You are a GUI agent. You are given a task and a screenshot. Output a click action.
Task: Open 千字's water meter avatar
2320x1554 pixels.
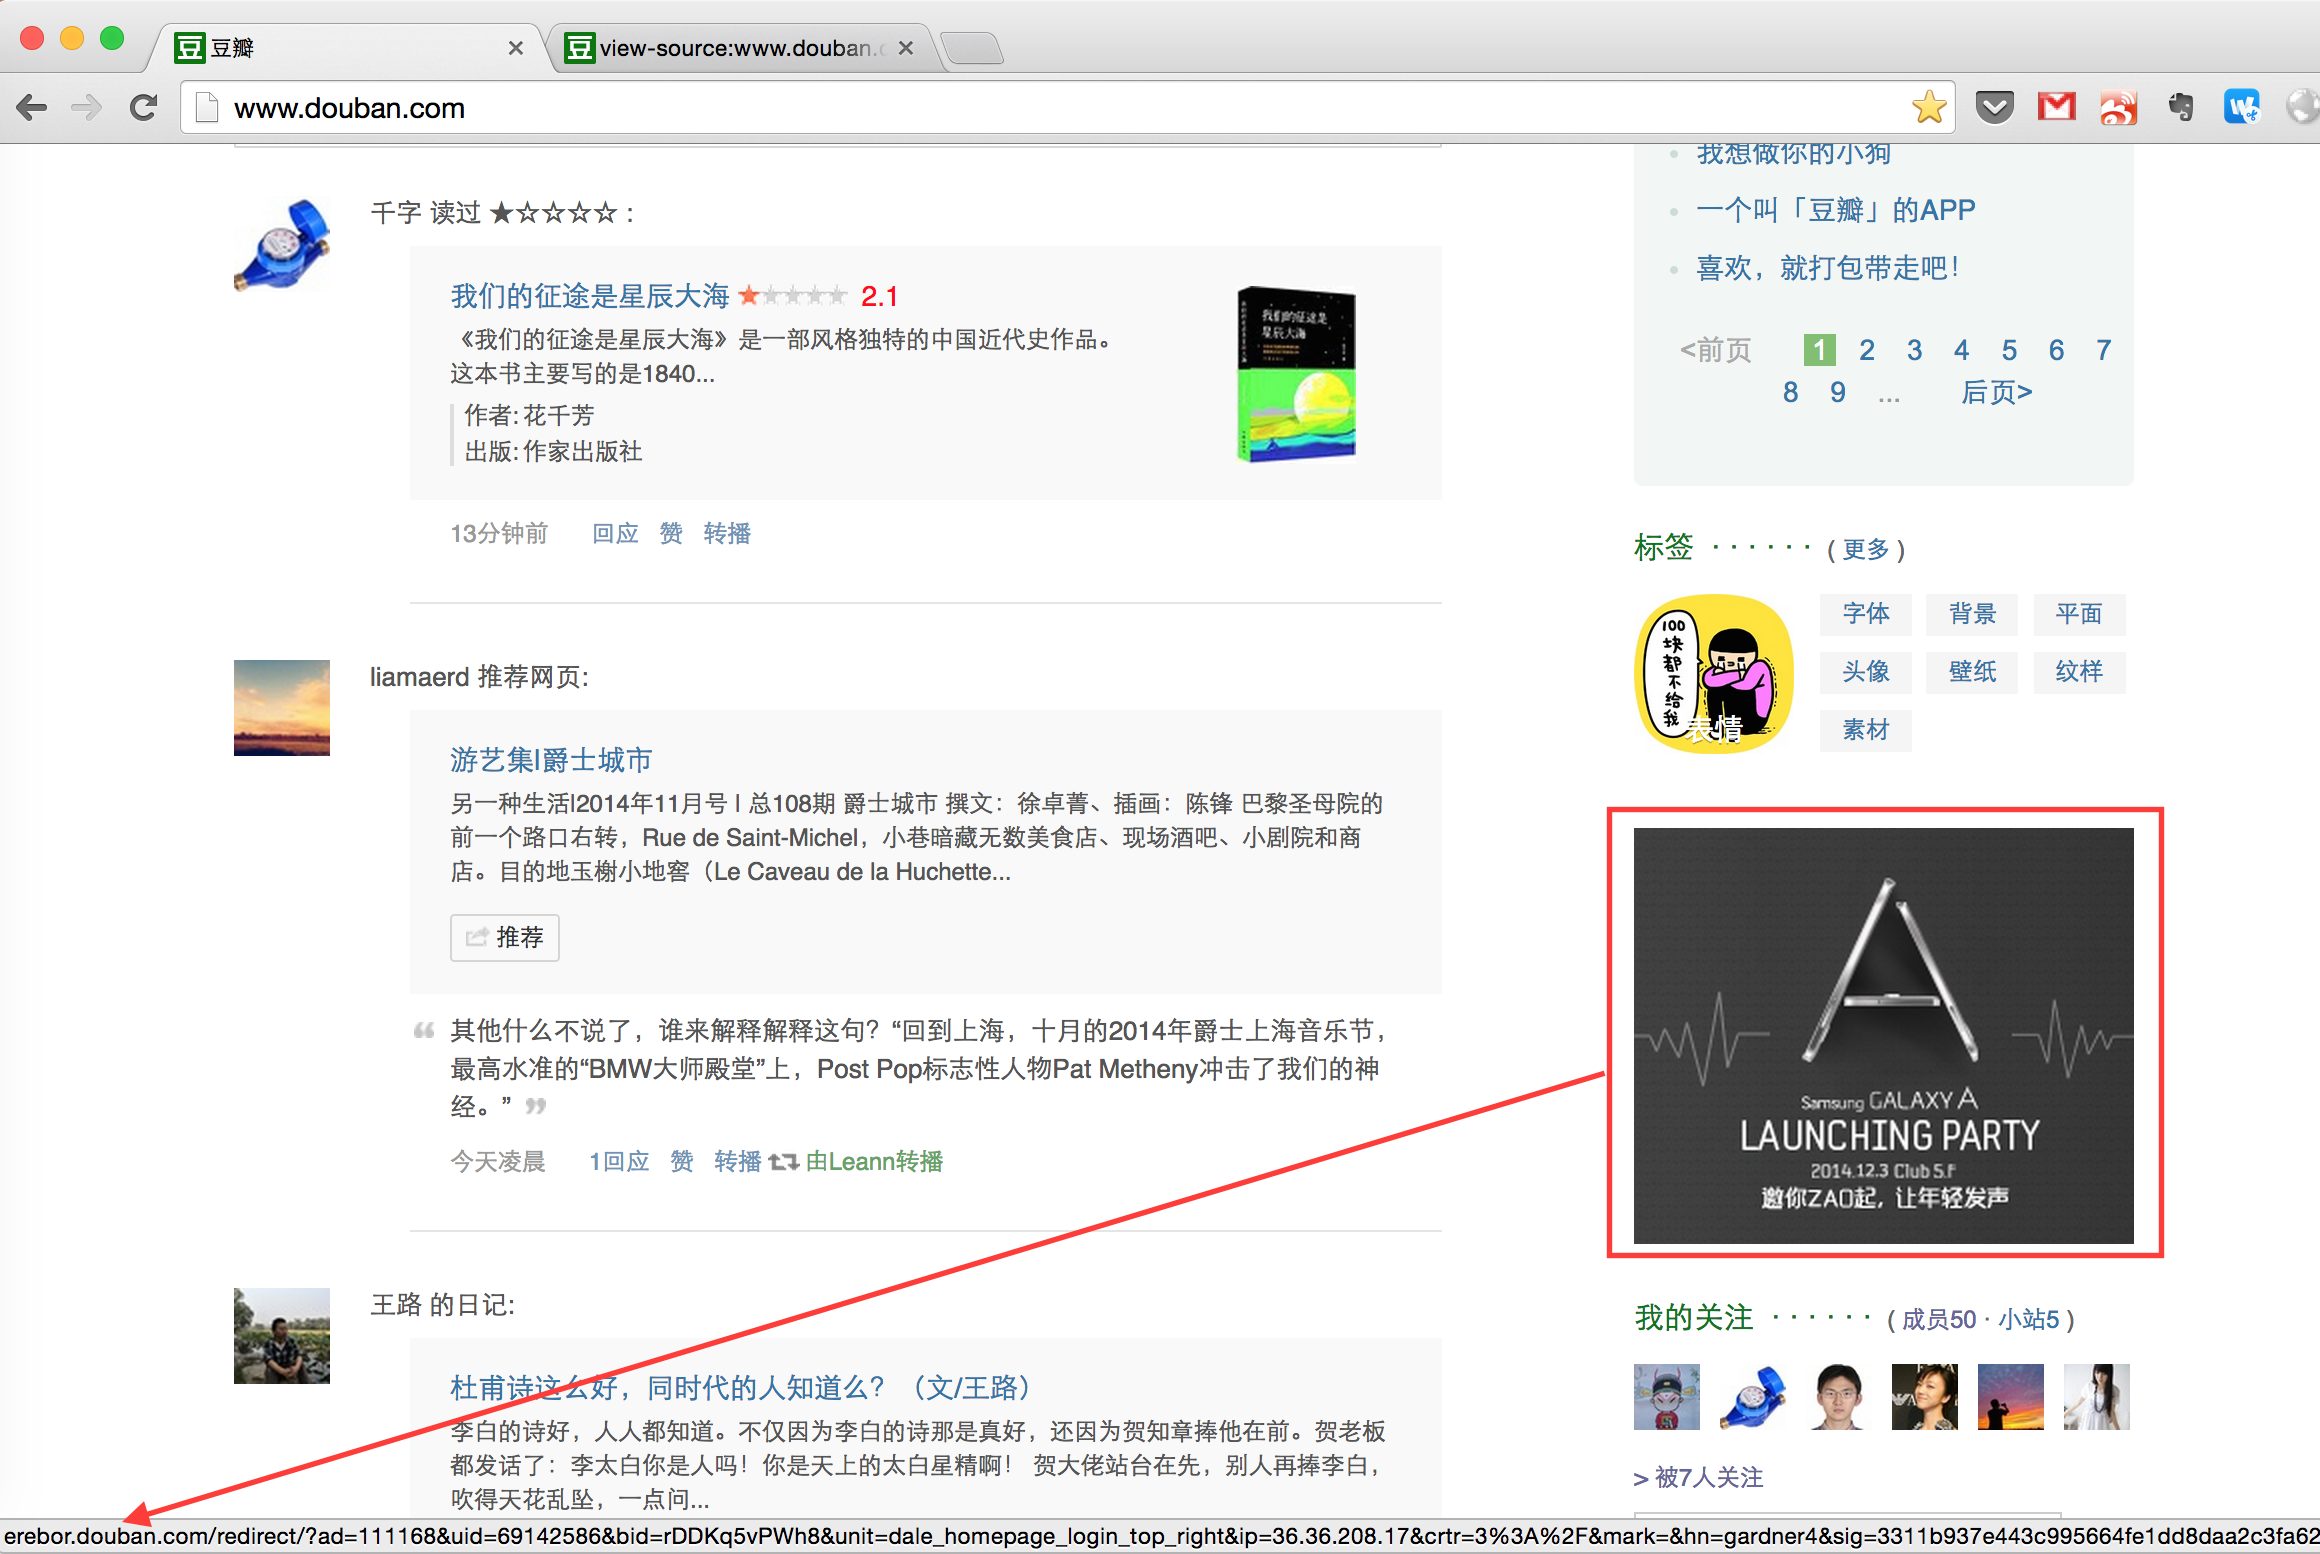coord(282,244)
